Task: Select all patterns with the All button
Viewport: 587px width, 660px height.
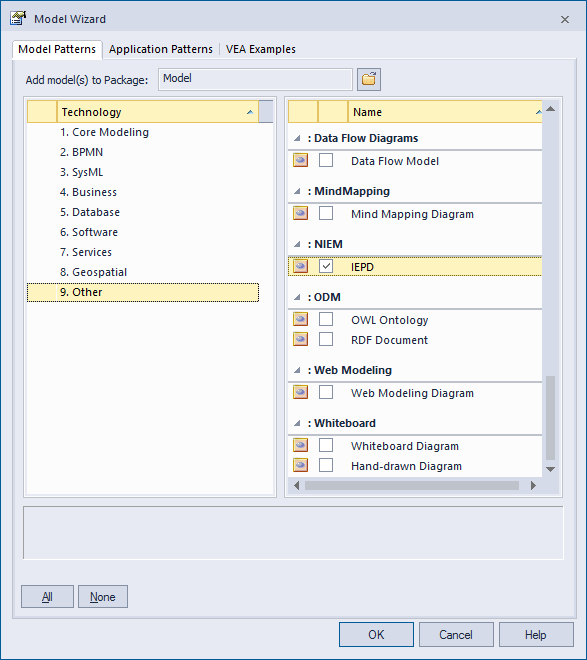Action: [47, 596]
